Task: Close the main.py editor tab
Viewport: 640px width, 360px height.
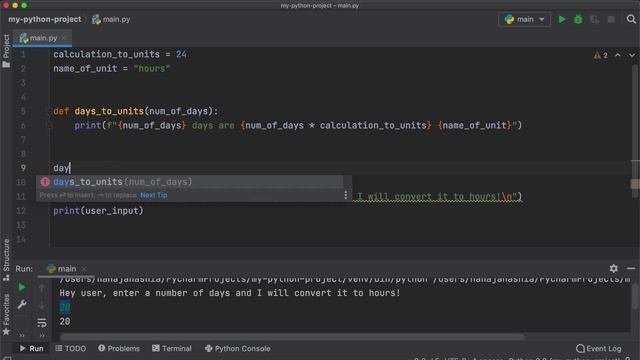Action: [x=64, y=38]
